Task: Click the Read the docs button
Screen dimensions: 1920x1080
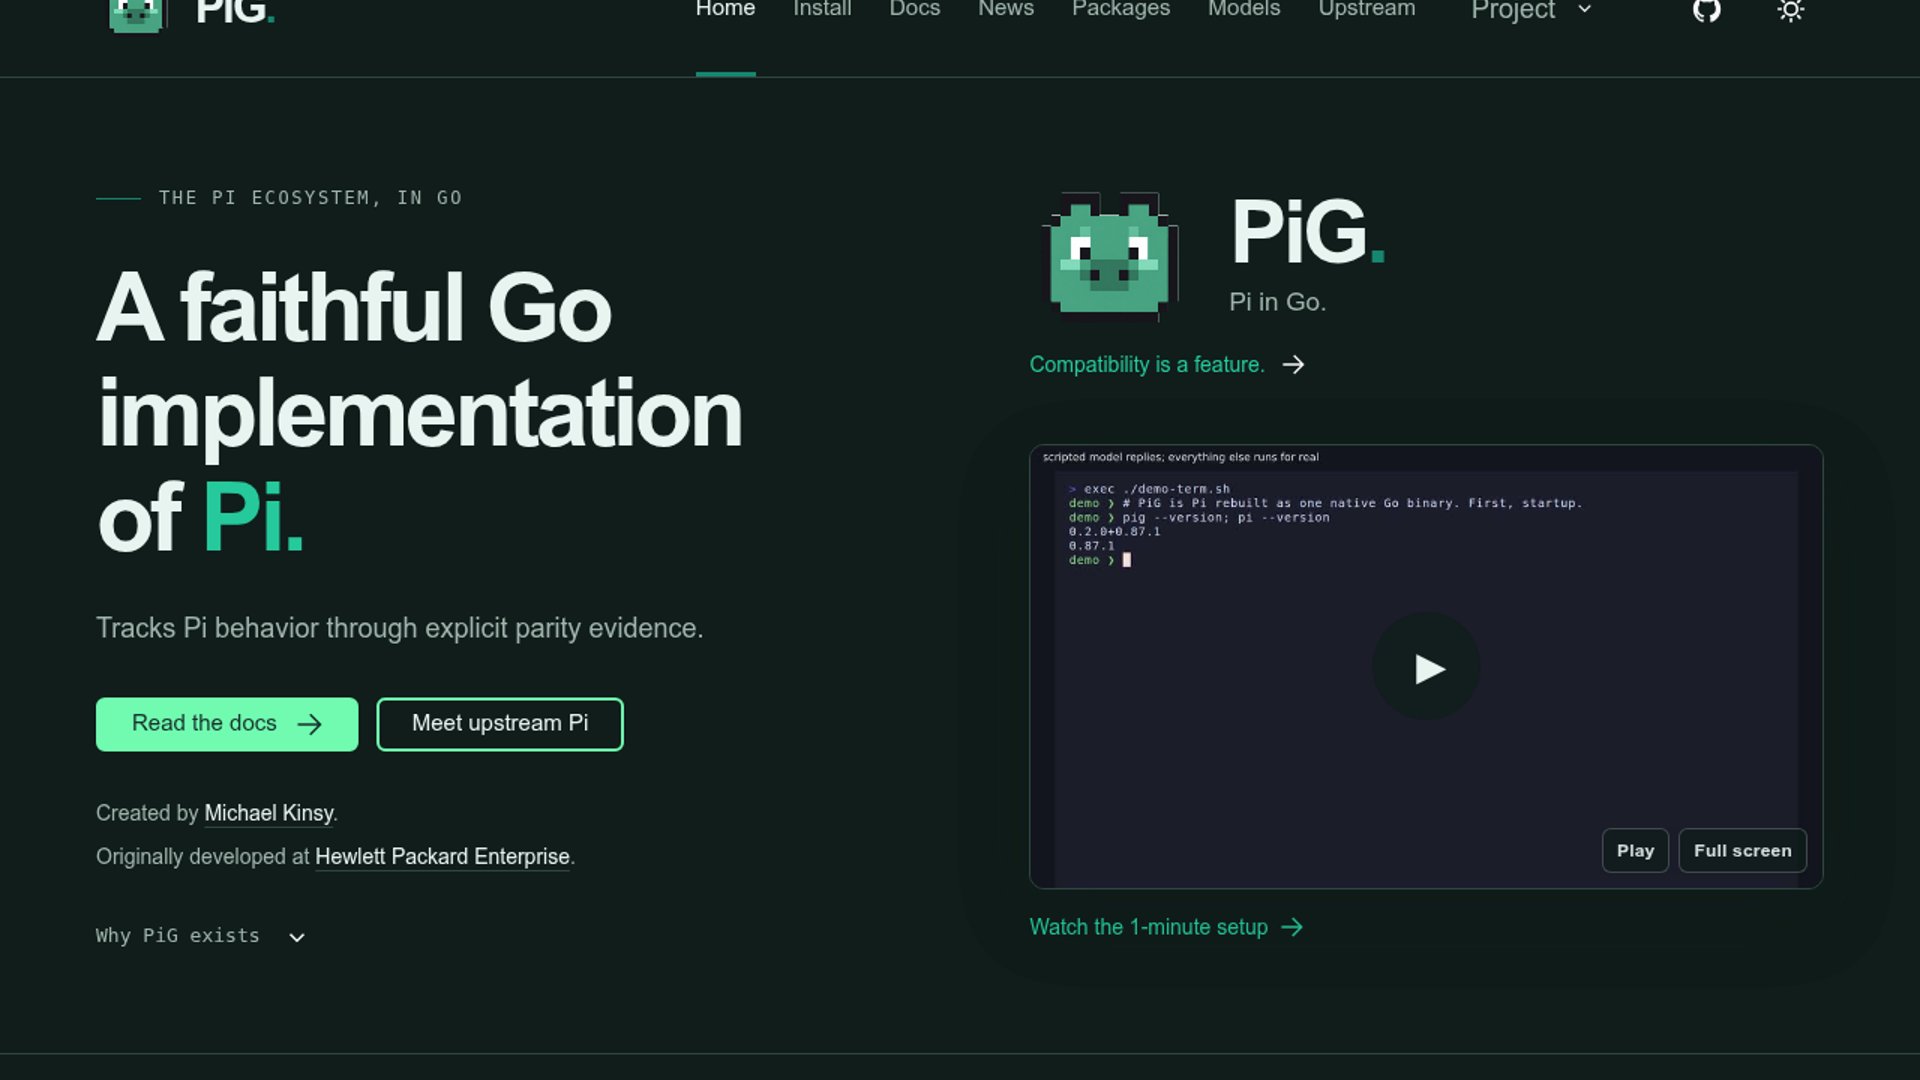Action: click(x=227, y=724)
